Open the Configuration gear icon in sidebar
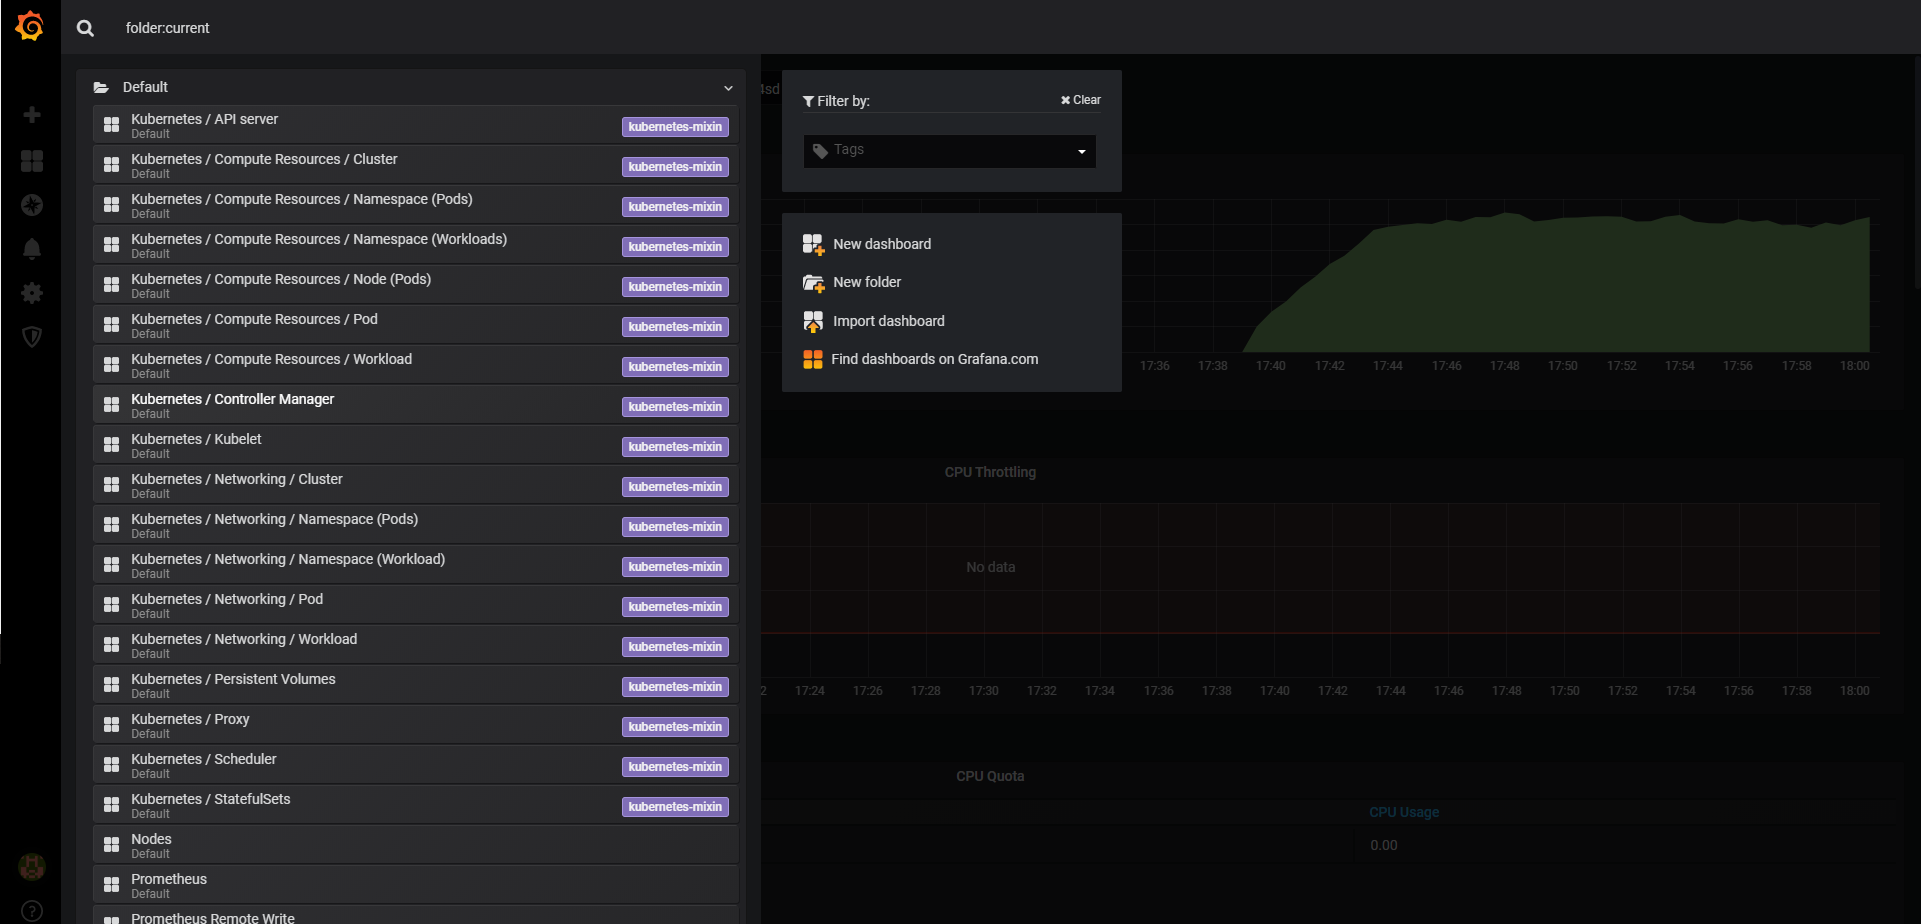 pos(32,293)
